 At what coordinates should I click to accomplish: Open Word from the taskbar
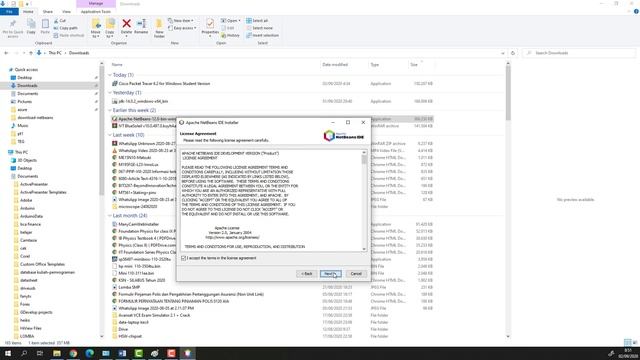pyautogui.click(x=122, y=353)
